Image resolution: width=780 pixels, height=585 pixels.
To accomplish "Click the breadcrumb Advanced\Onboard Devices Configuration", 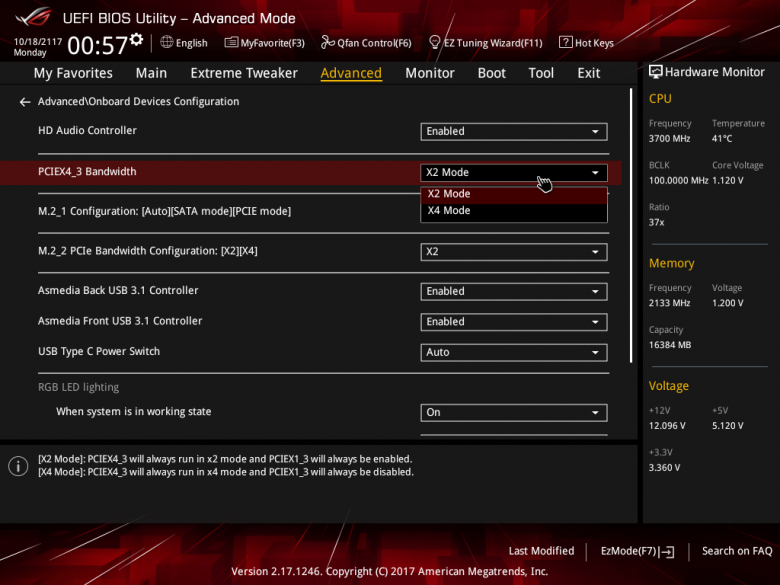I will (138, 101).
